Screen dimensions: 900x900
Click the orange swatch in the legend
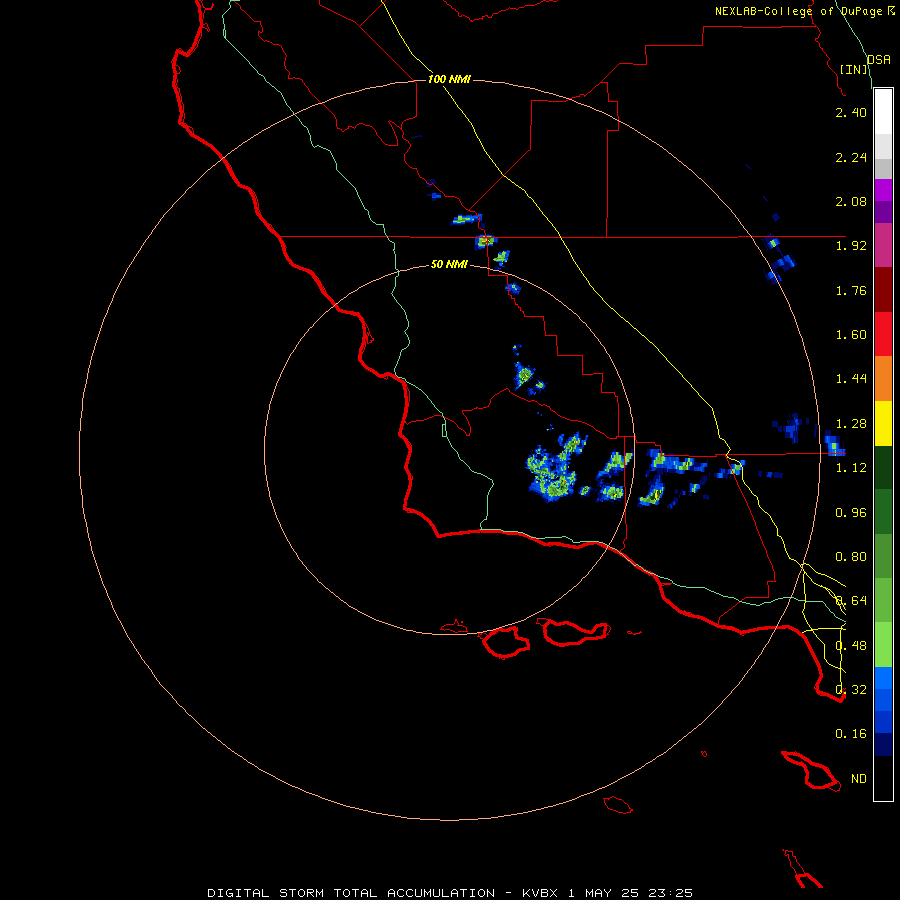pyautogui.click(x=883, y=379)
